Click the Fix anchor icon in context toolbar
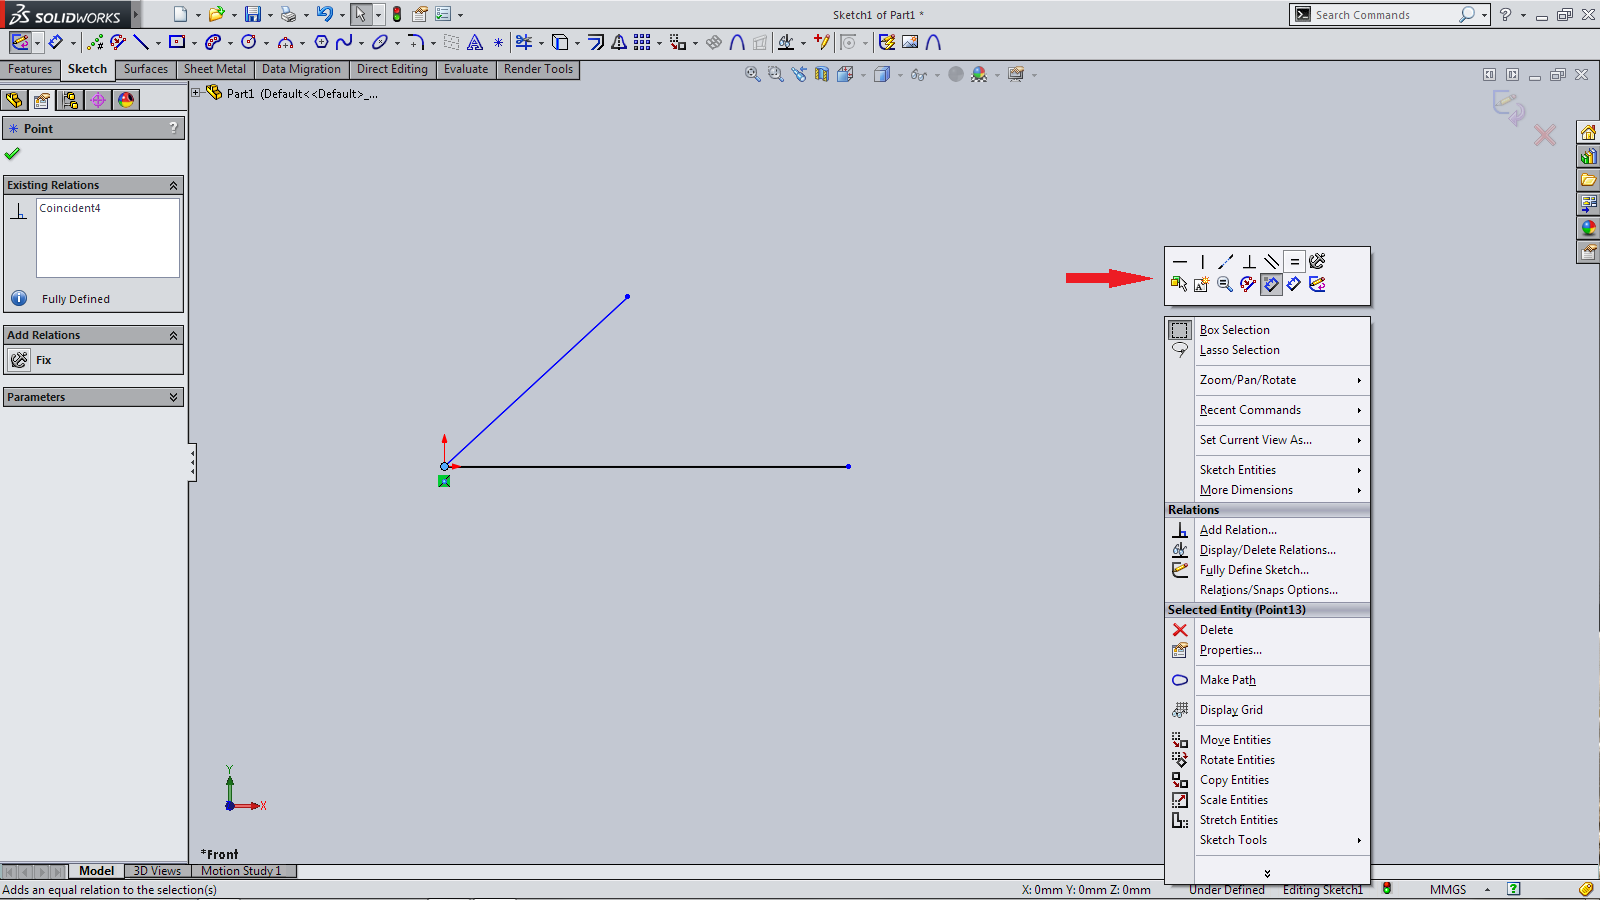1600x900 pixels. 1317,262
